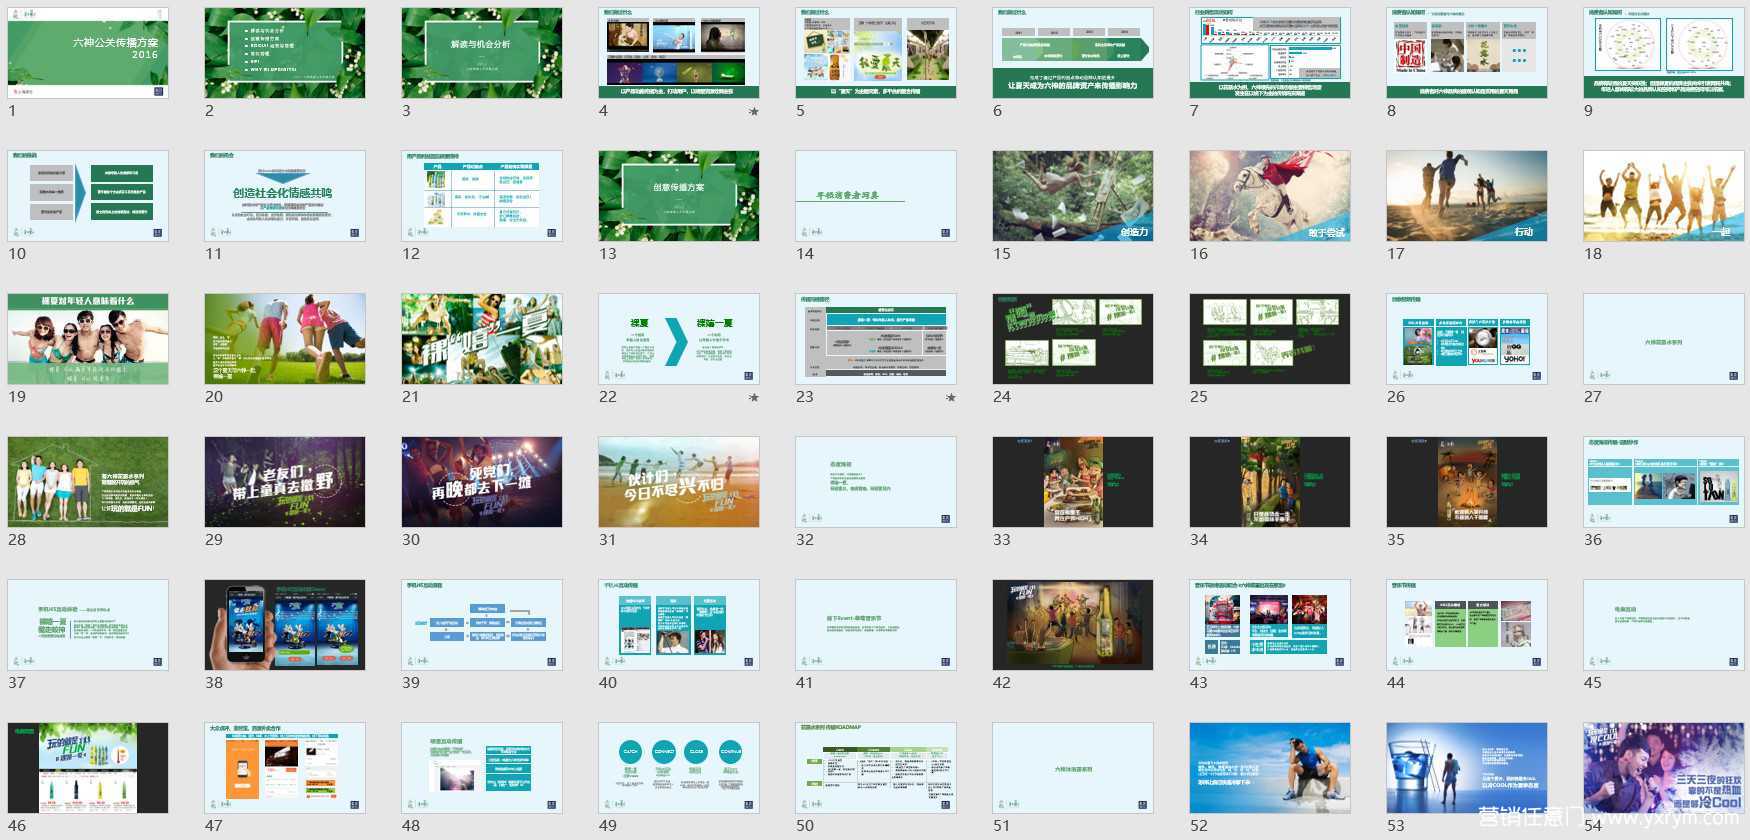The width and height of the screenshot is (1750, 840).
Task: Select slide 21 collage thumbnail
Action: coord(482,339)
